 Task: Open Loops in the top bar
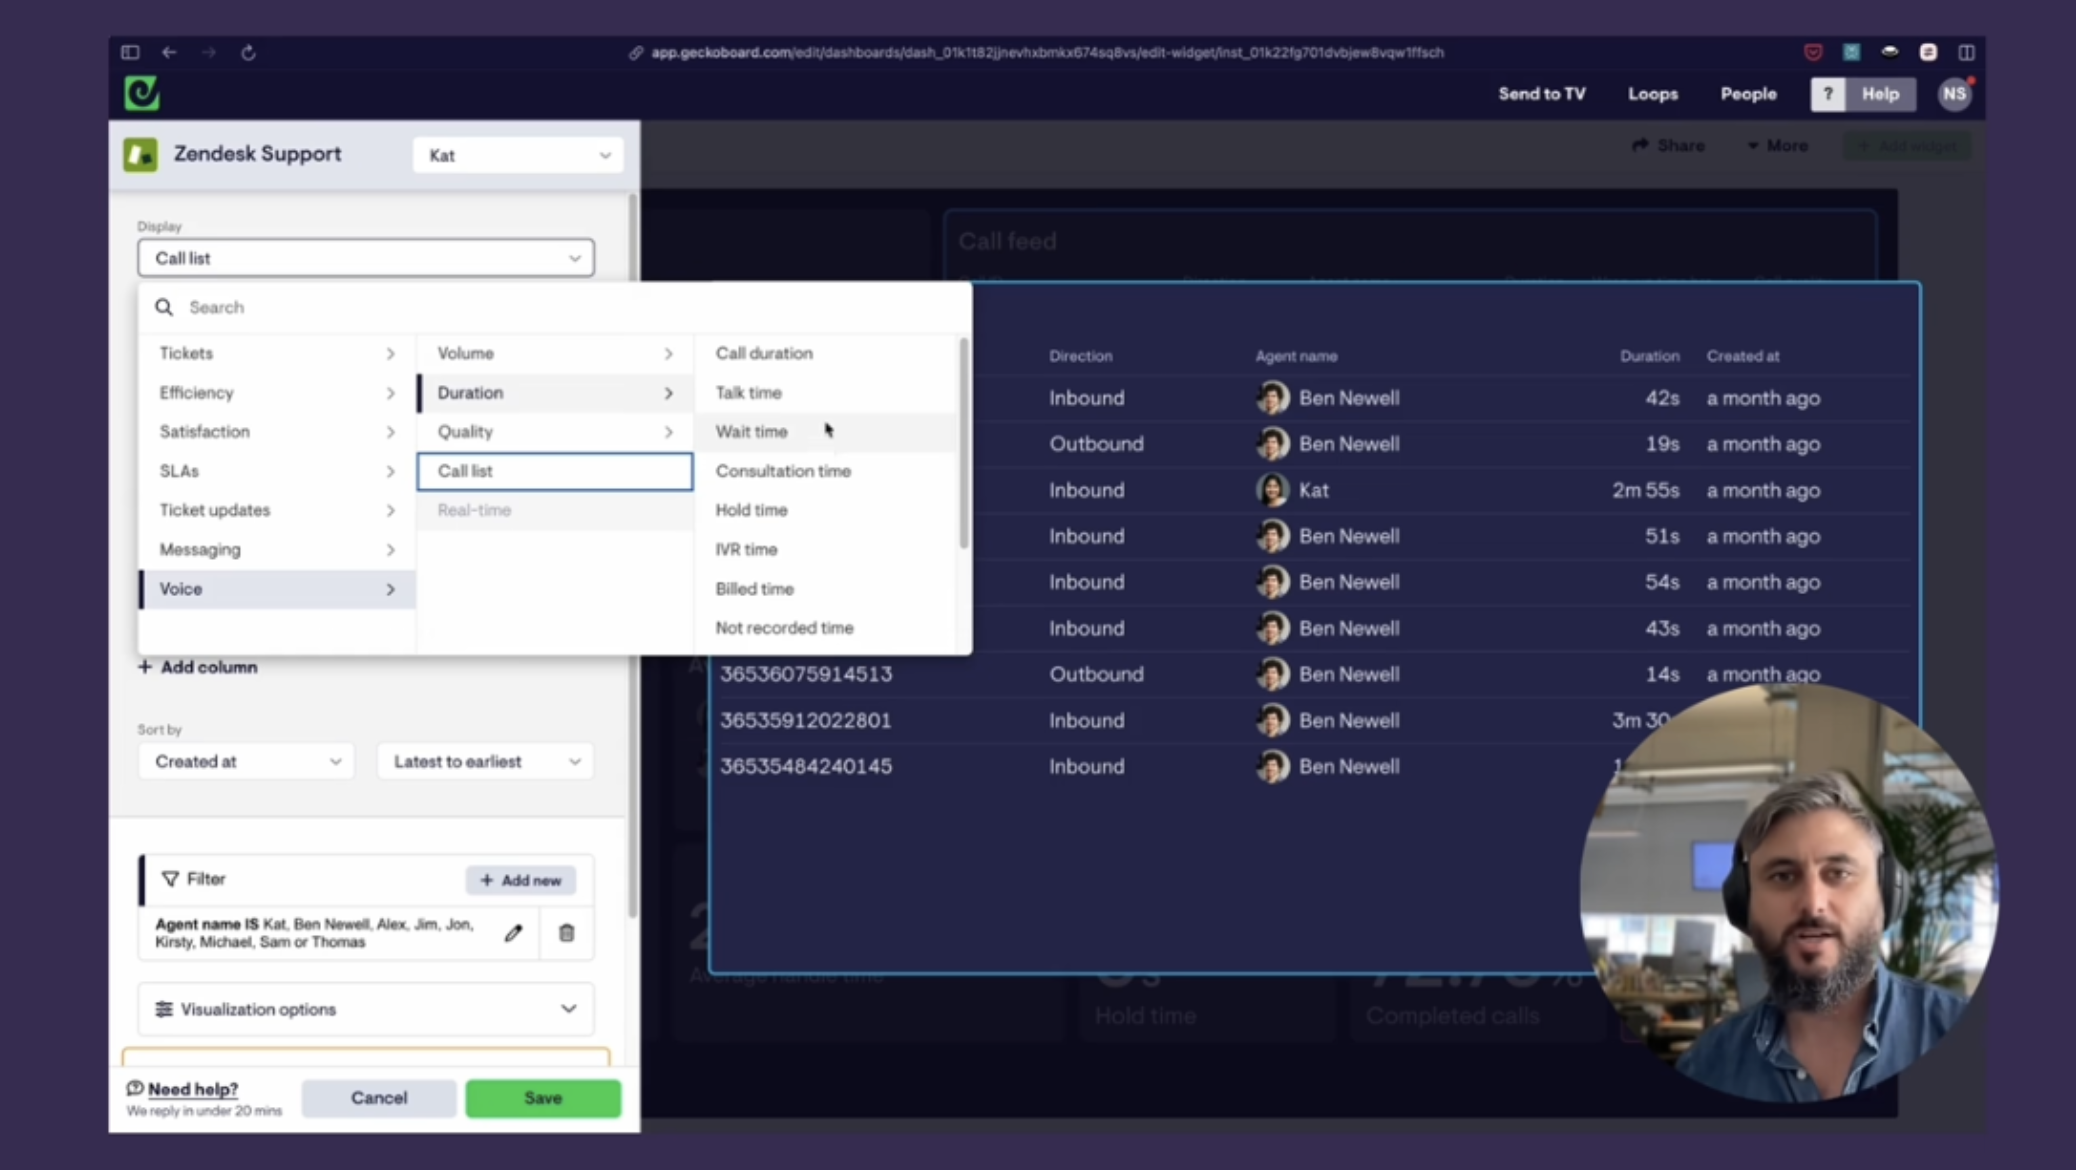click(x=1652, y=94)
